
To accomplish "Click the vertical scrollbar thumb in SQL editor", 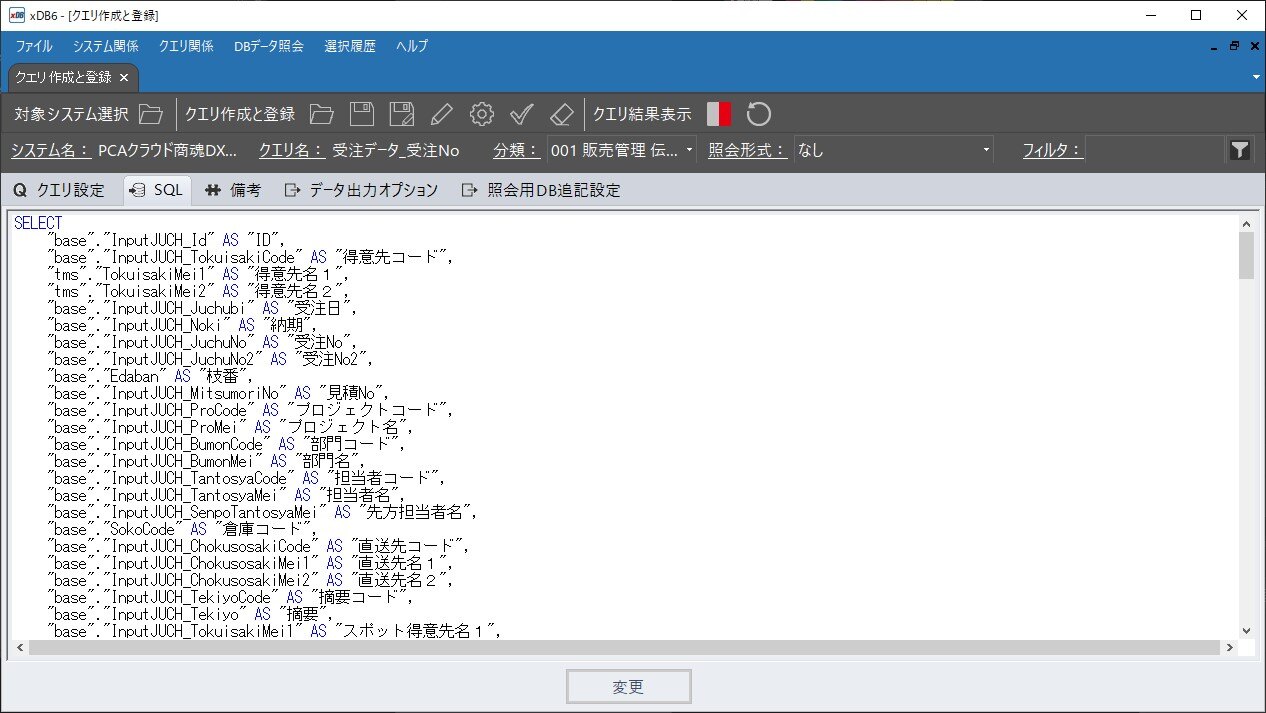I will click(1246, 256).
